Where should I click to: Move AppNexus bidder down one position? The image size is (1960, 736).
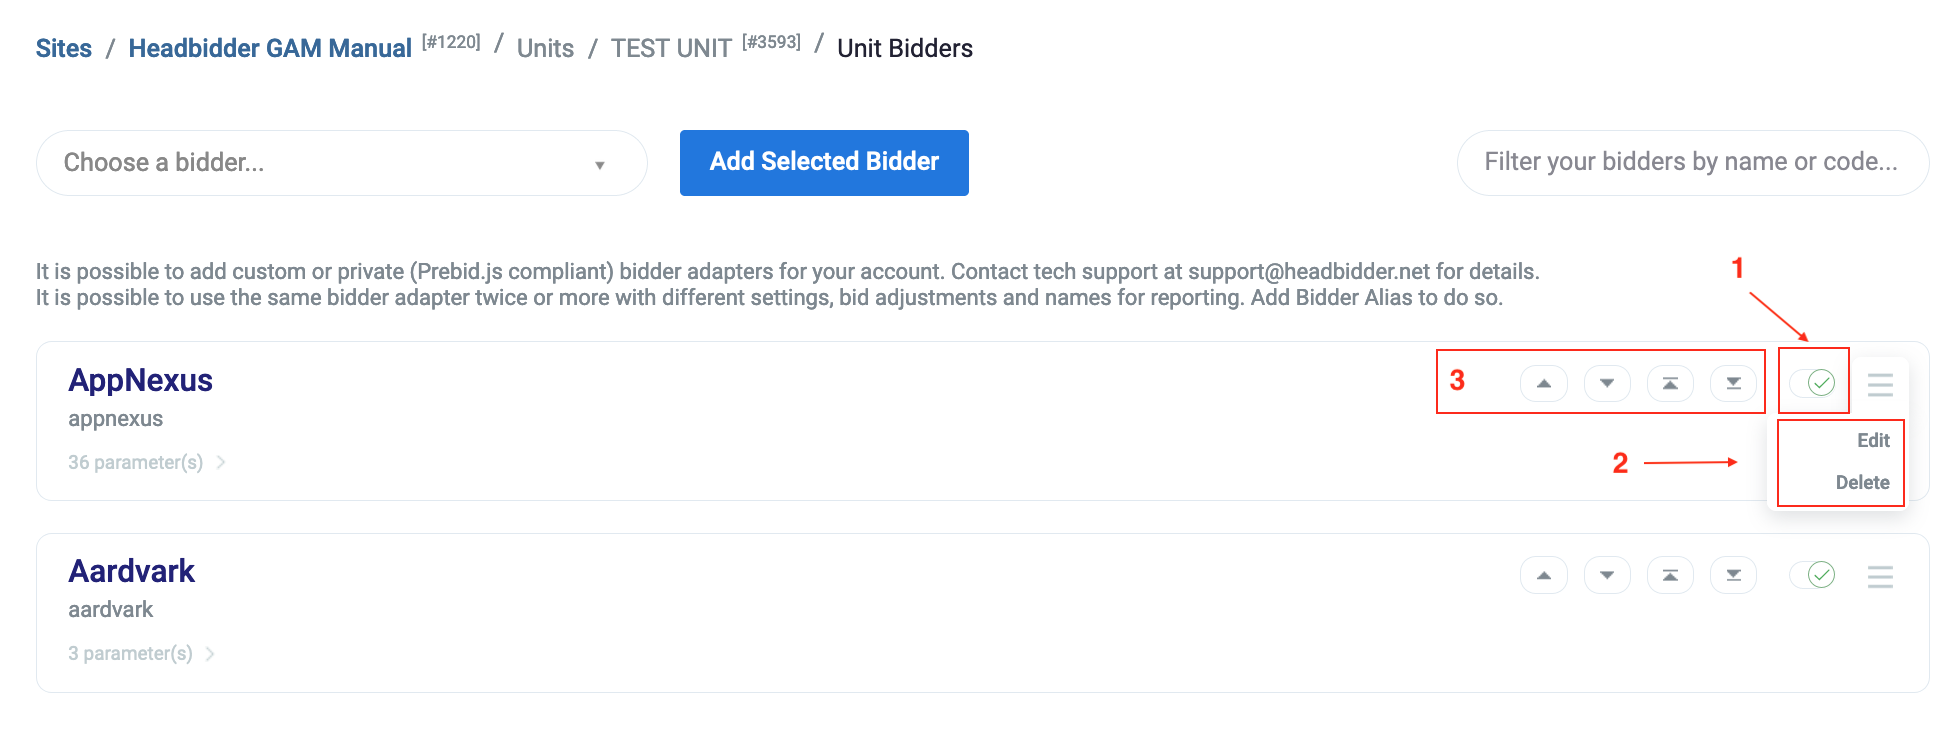coord(1607,383)
